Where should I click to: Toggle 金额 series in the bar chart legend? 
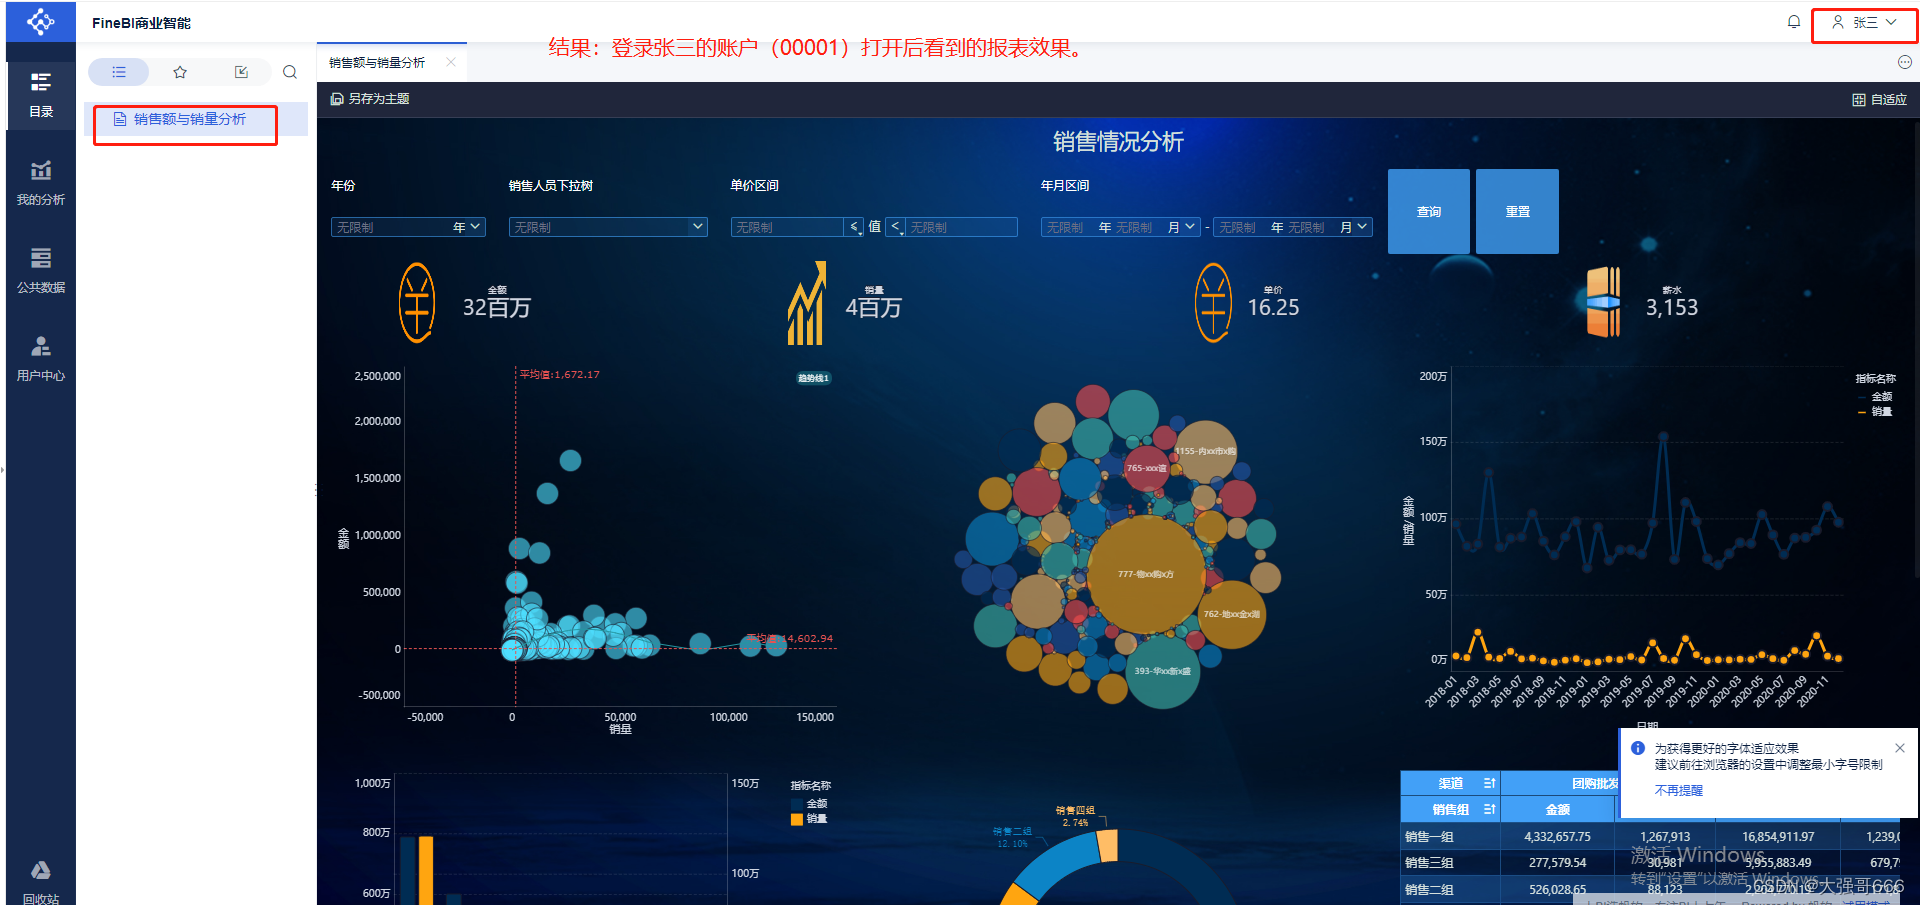coord(810,803)
